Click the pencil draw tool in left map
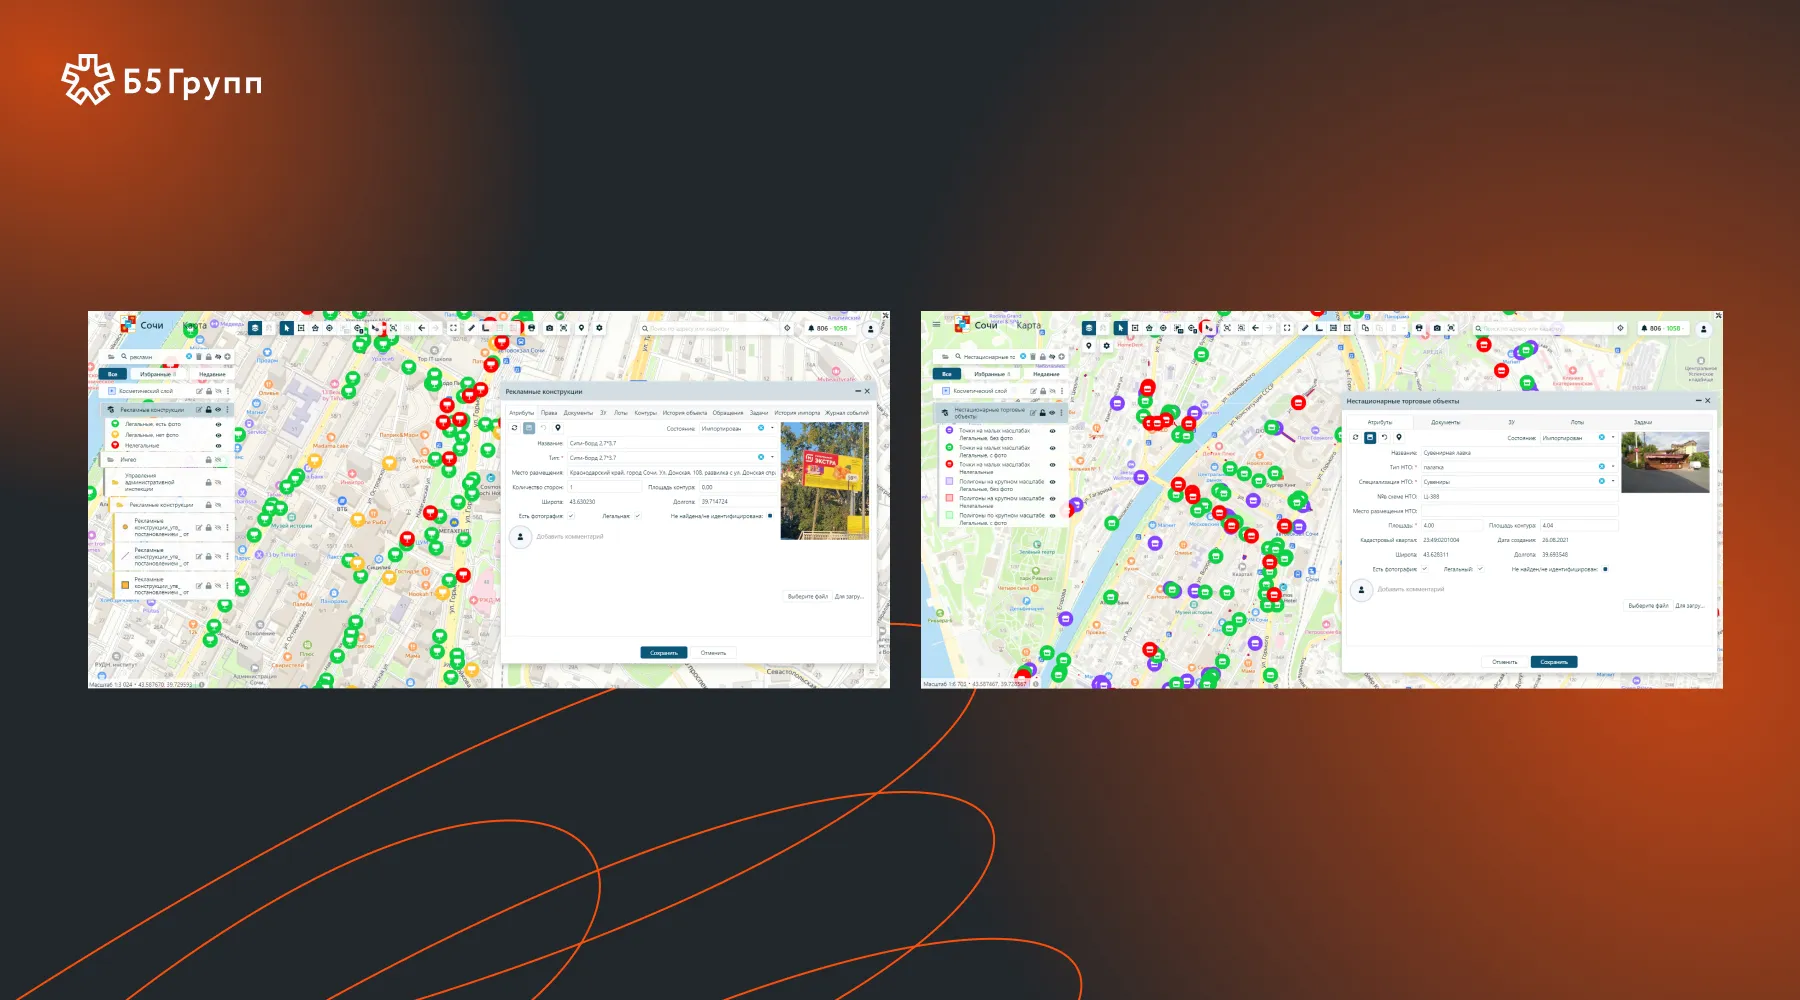Screen dimensions: 1800x1000 pos(471,328)
